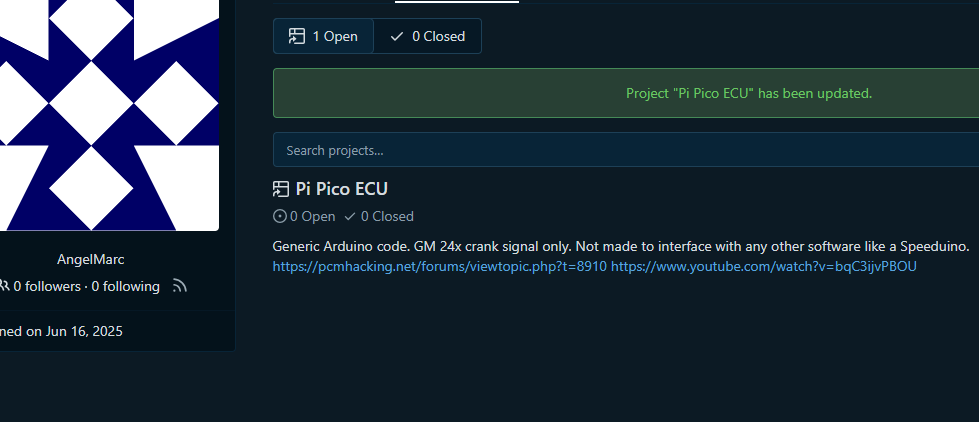Viewport: 979px width, 422px height.
Task: Click the checkmark icon beside 0 Closed filter
Action: tap(396, 36)
